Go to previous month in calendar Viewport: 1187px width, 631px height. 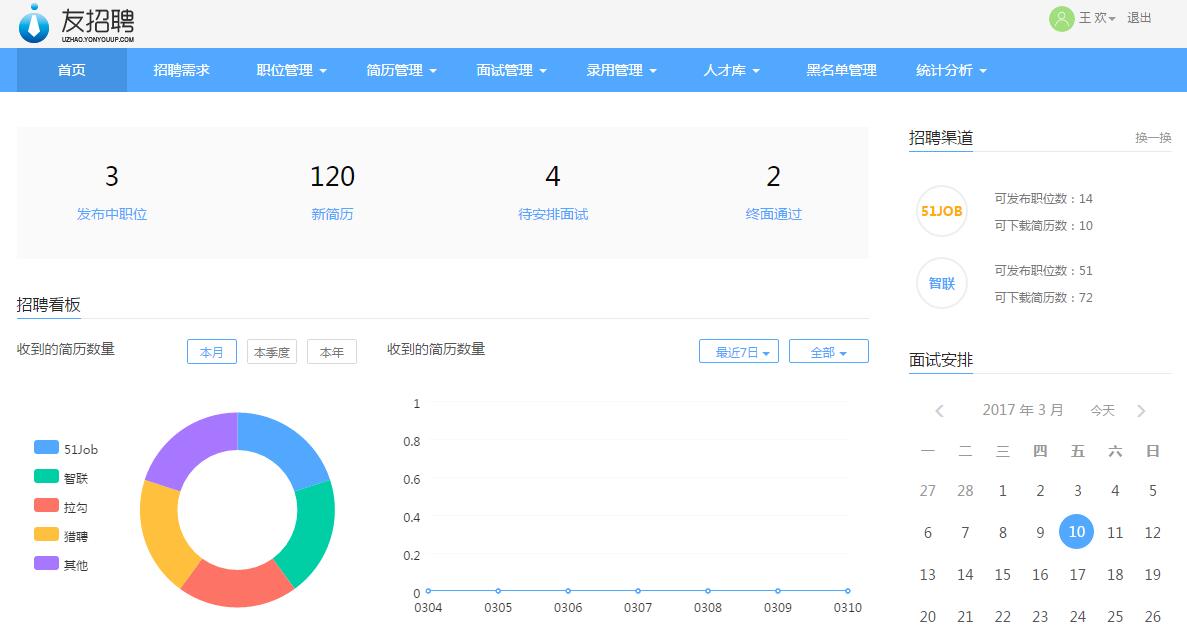point(939,411)
